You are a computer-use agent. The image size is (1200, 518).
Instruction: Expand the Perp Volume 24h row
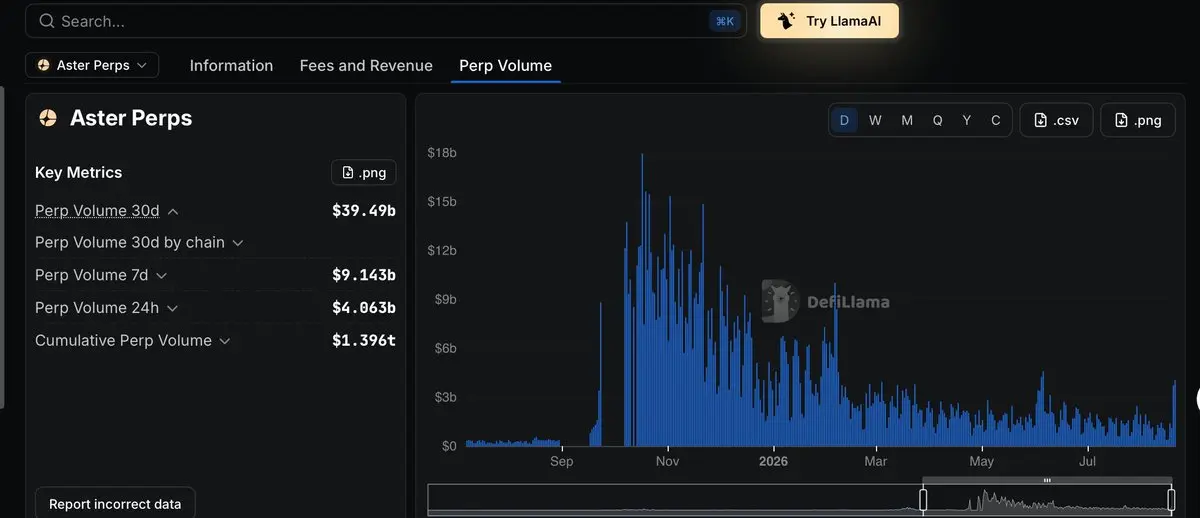point(172,308)
